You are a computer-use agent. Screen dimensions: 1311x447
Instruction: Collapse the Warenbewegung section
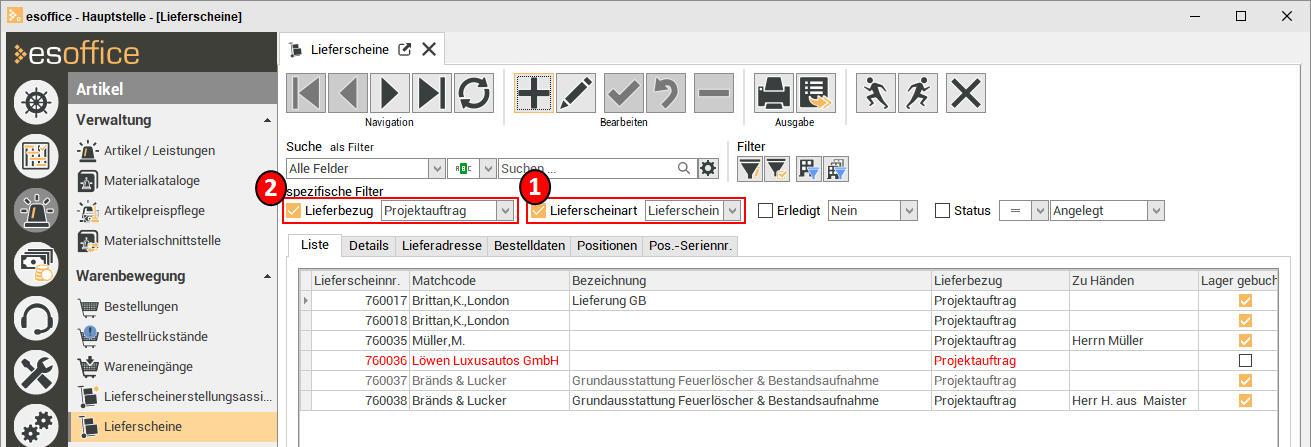tap(267, 276)
